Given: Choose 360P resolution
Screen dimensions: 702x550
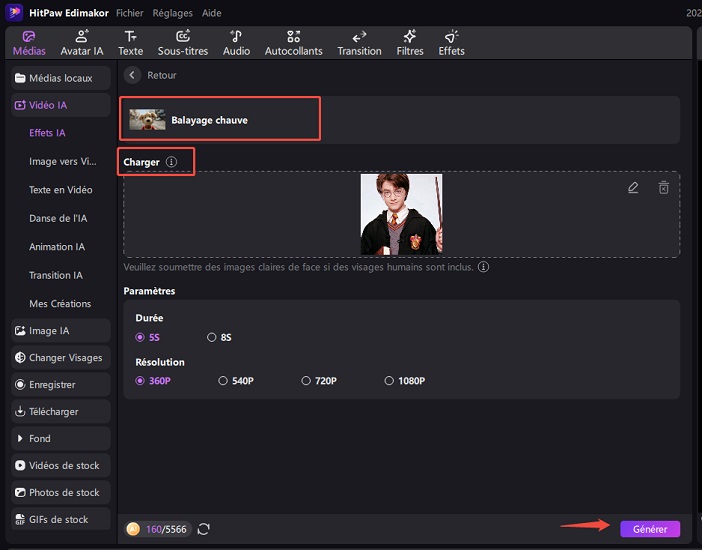Looking at the screenshot, I should coord(153,381).
